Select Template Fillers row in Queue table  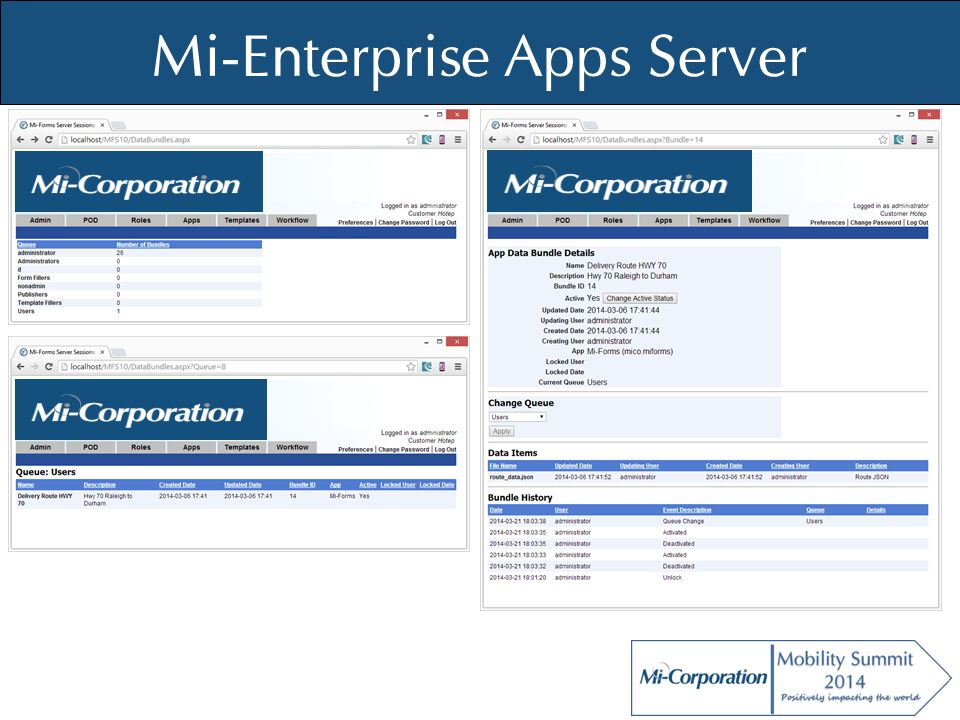[140, 303]
